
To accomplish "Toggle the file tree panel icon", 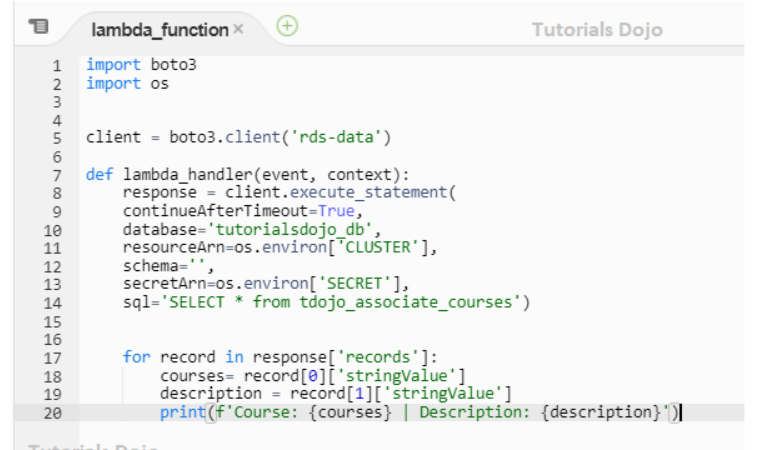I will pos(37,28).
